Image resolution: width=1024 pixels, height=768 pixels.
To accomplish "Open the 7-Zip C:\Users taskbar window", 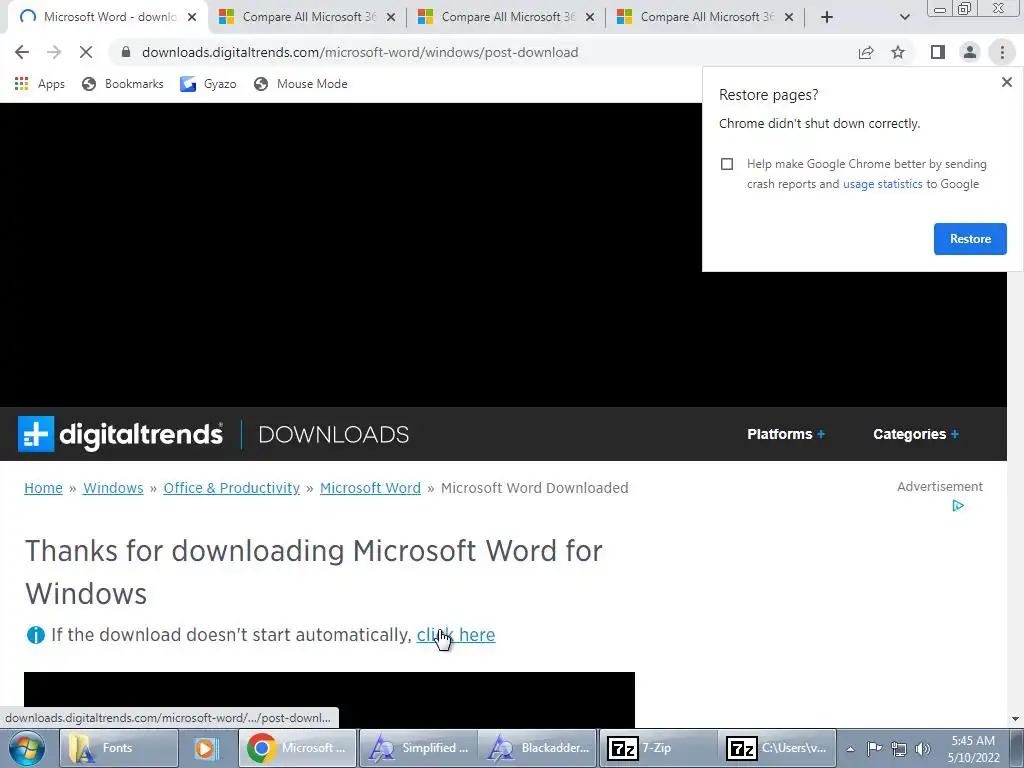I will pyautogui.click(x=777, y=748).
